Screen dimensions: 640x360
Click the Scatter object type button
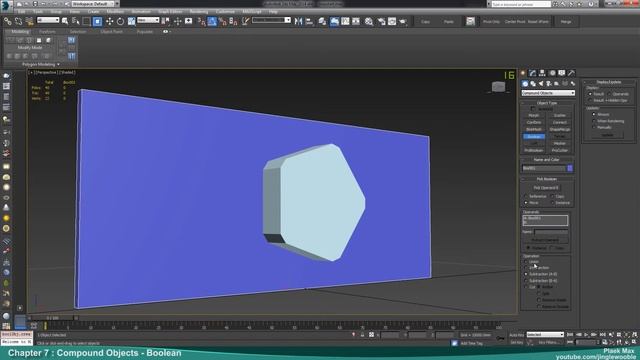click(560, 116)
